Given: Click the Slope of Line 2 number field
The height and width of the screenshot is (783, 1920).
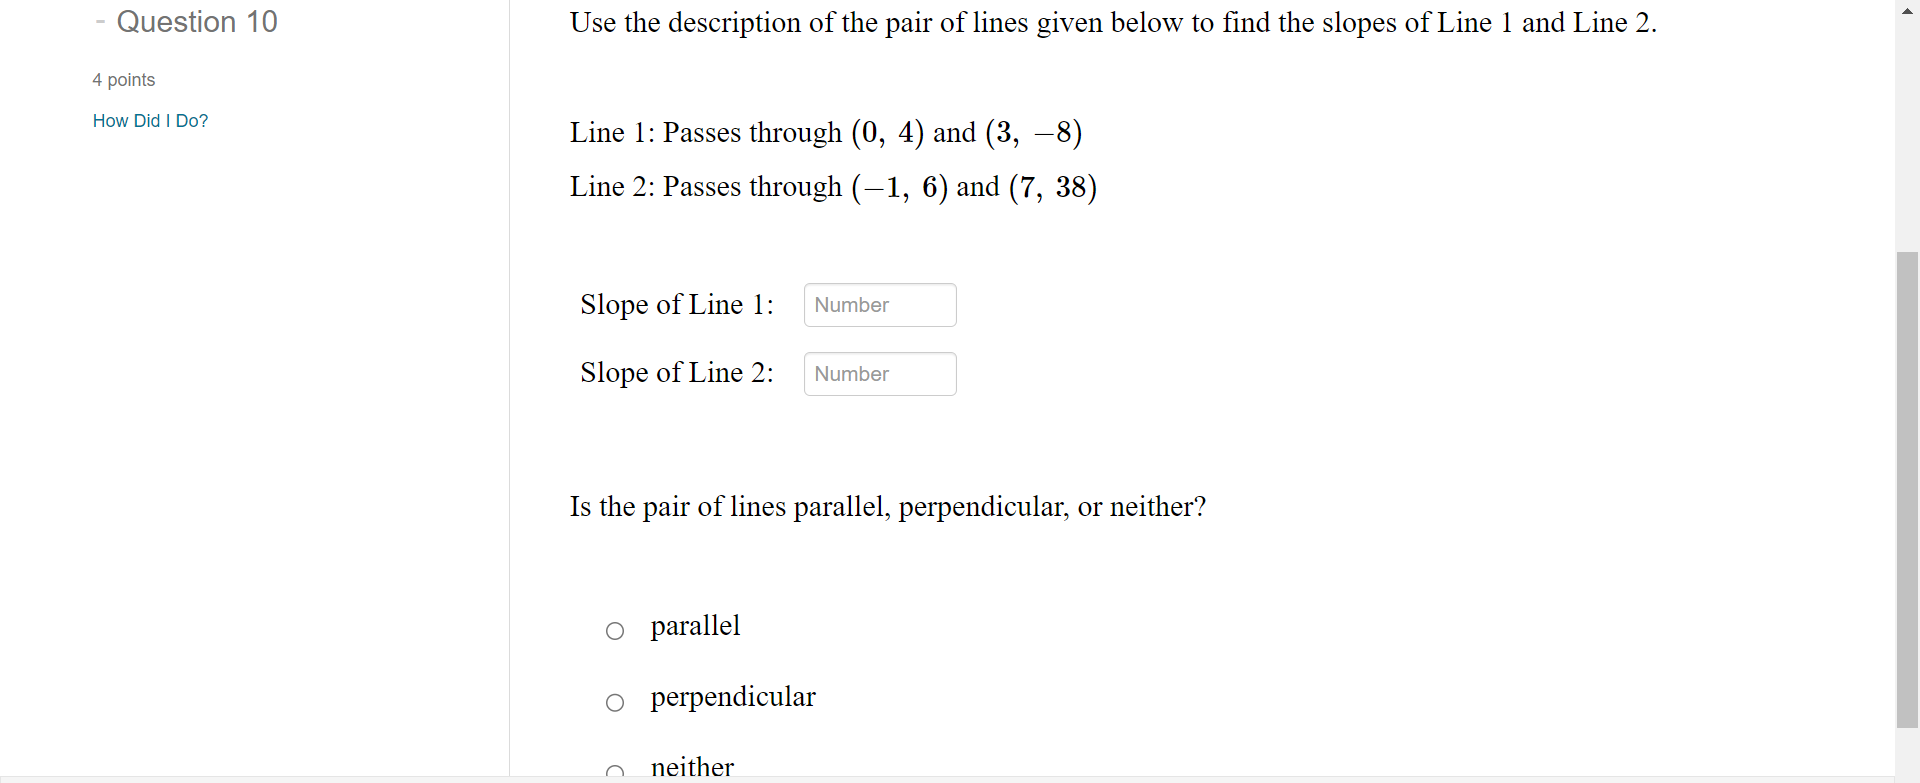Looking at the screenshot, I should [879, 373].
